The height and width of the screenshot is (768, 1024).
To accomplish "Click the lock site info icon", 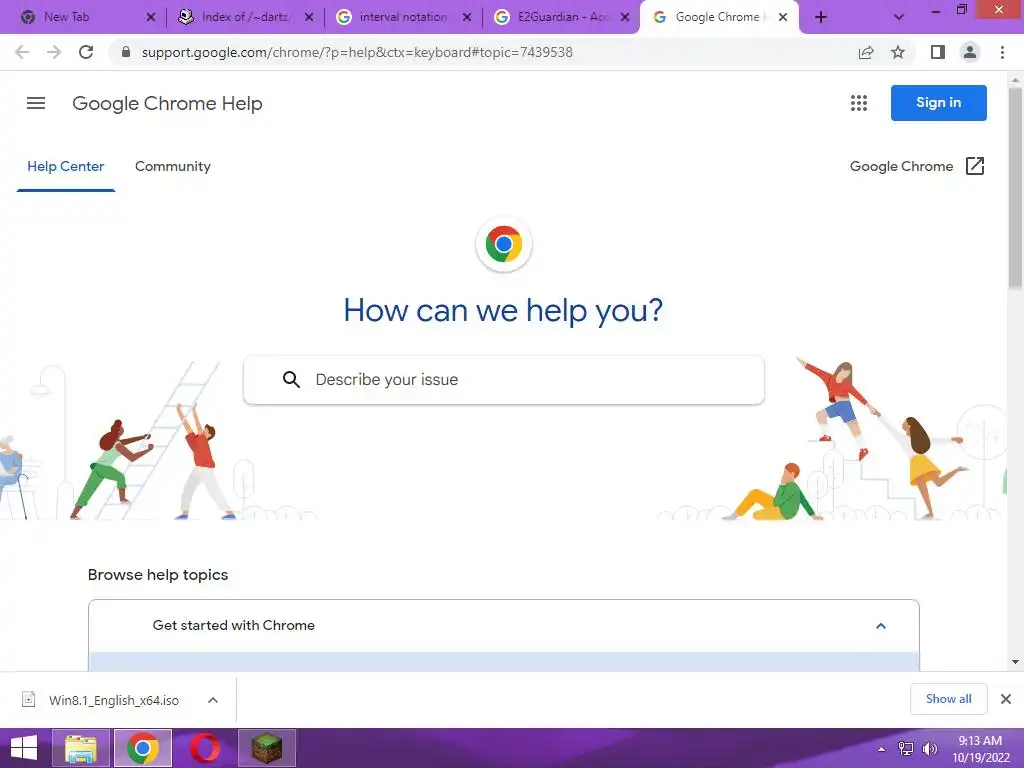I will [126, 52].
